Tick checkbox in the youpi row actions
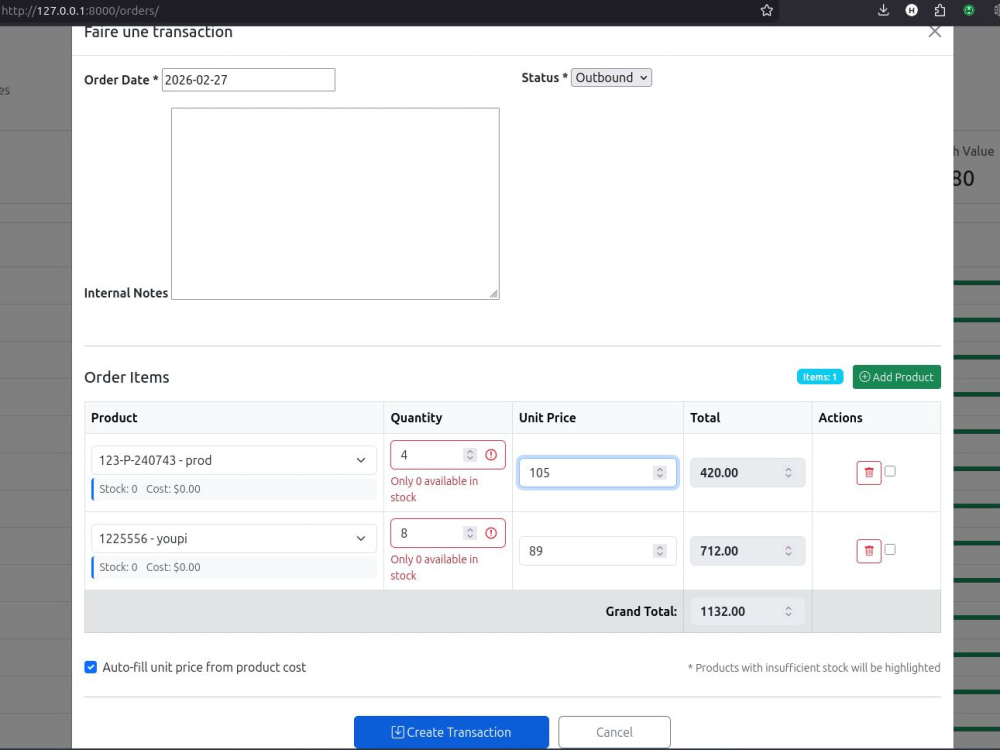The width and height of the screenshot is (1000, 750). click(x=890, y=550)
